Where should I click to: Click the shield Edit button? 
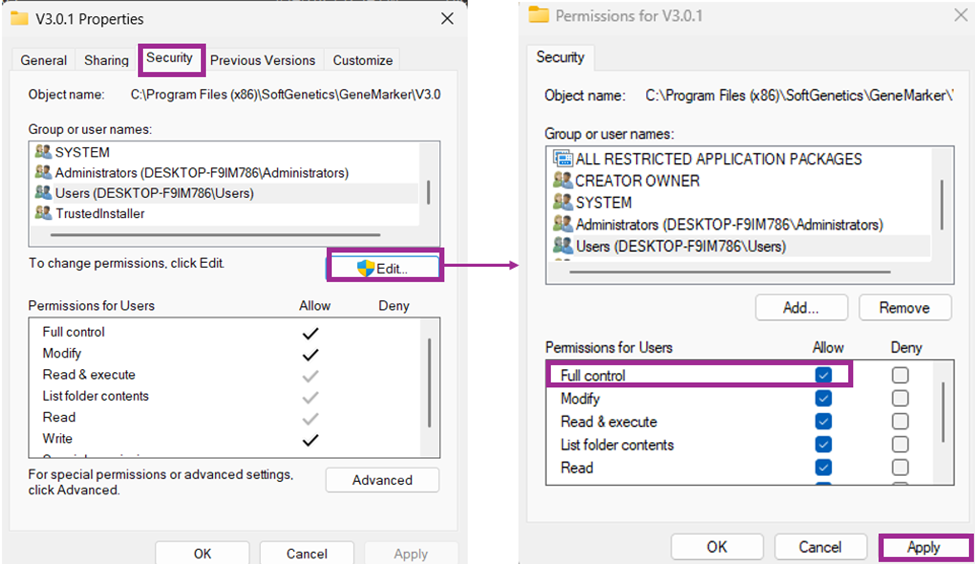pos(384,267)
